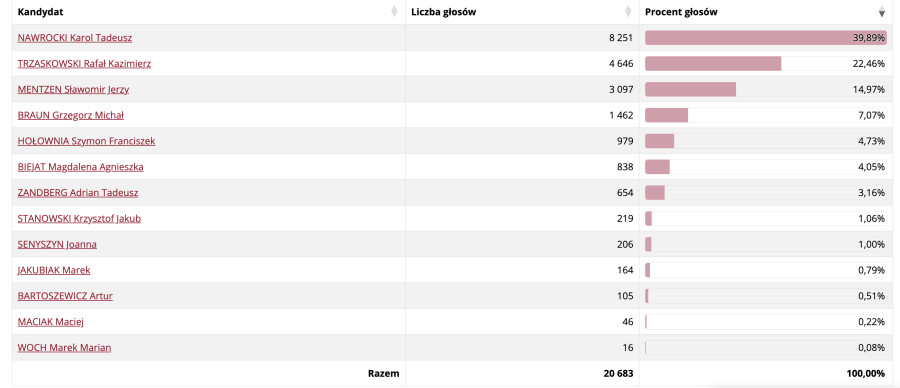Open MENTZEN Sławomir Jerzy link

pos(73,90)
